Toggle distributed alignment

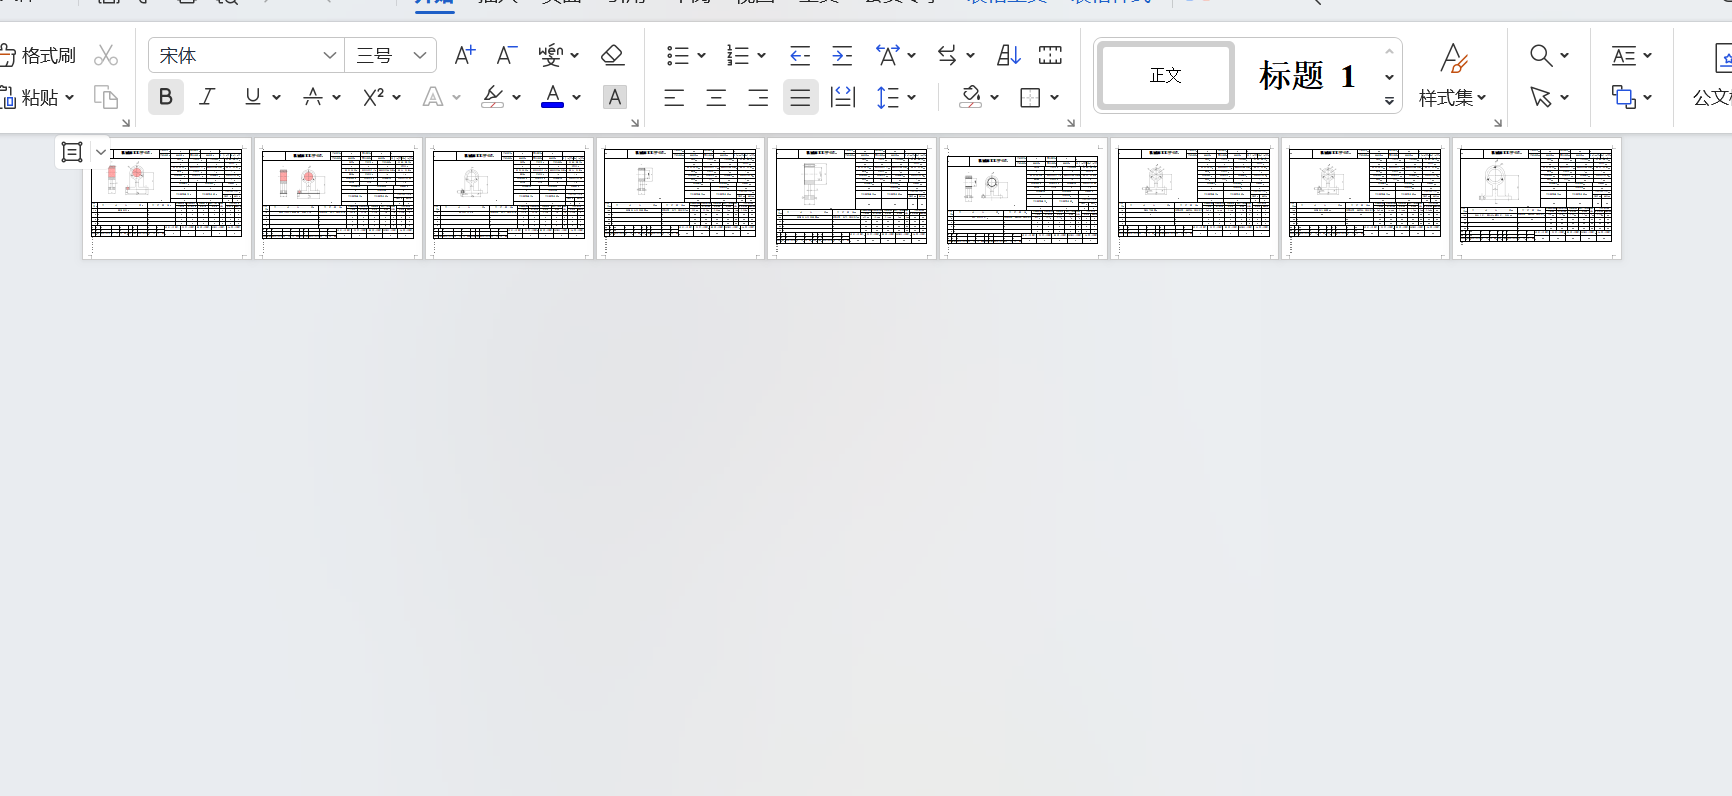click(x=843, y=97)
